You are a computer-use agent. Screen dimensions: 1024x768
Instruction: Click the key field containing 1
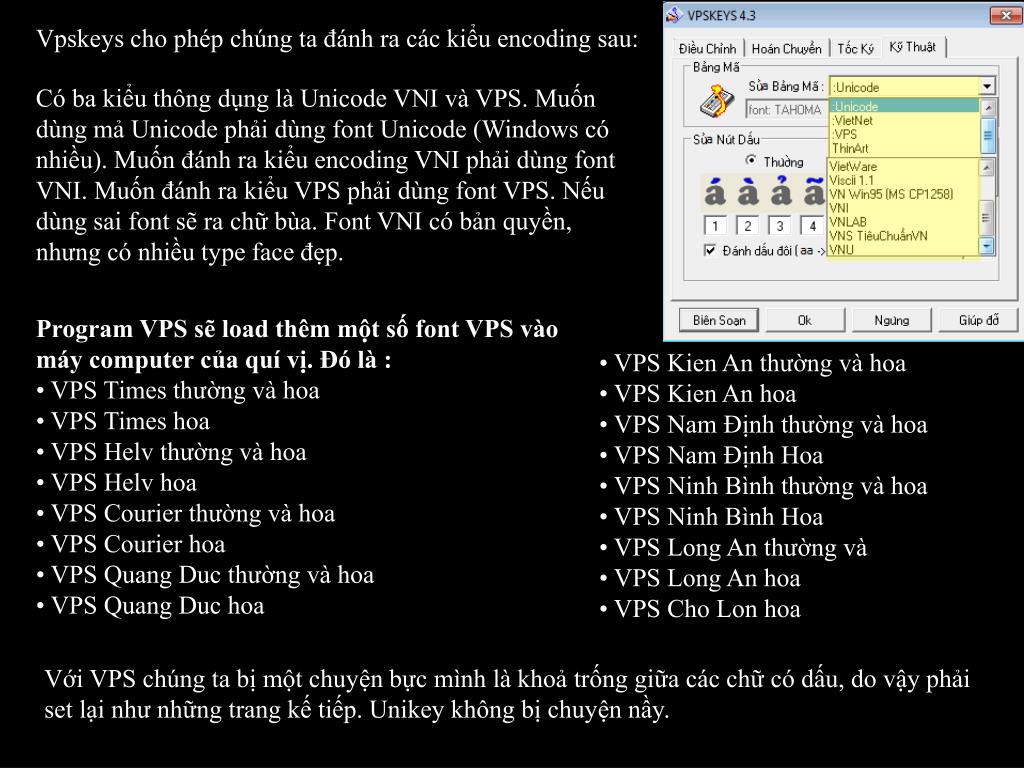pos(715,226)
